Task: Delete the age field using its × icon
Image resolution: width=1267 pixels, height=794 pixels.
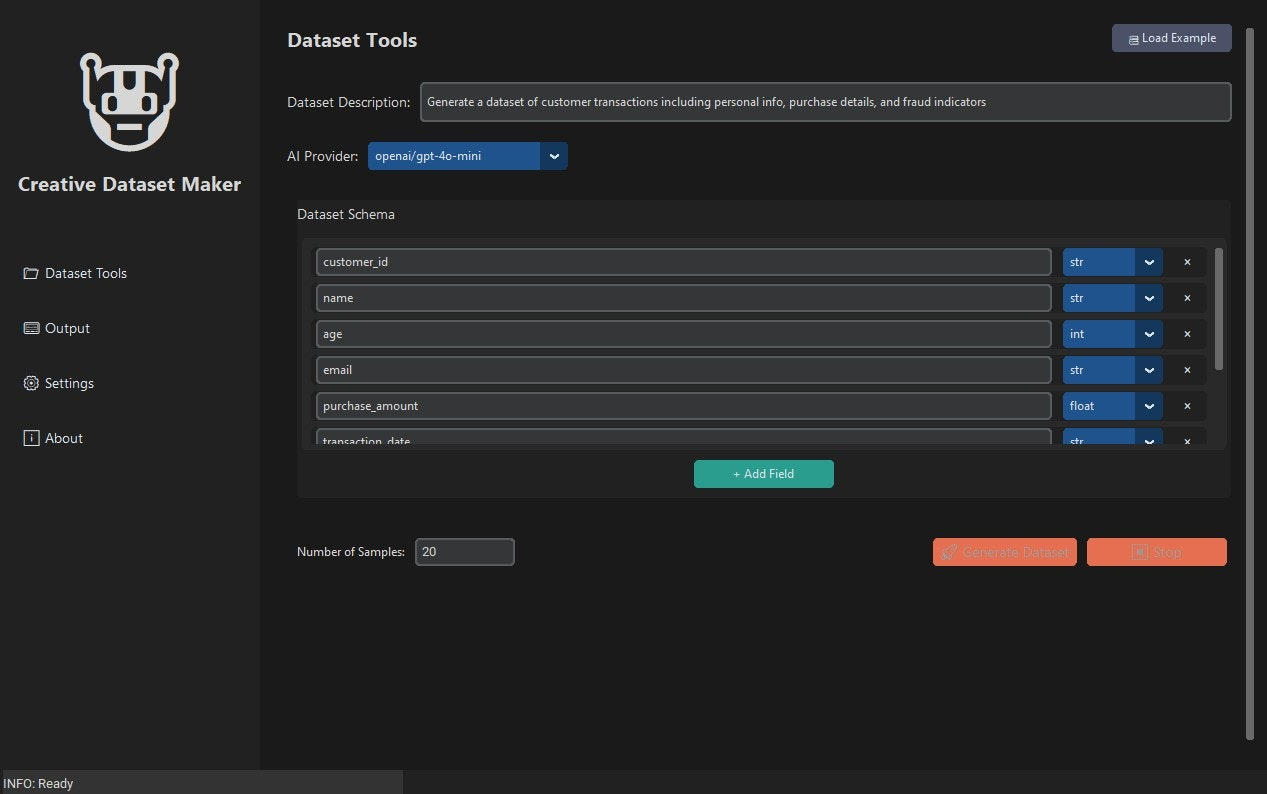Action: 1187,334
